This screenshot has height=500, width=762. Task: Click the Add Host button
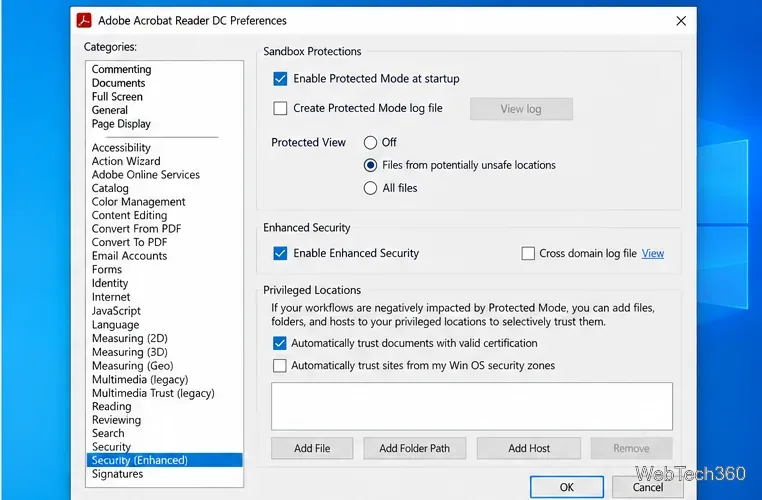click(529, 448)
